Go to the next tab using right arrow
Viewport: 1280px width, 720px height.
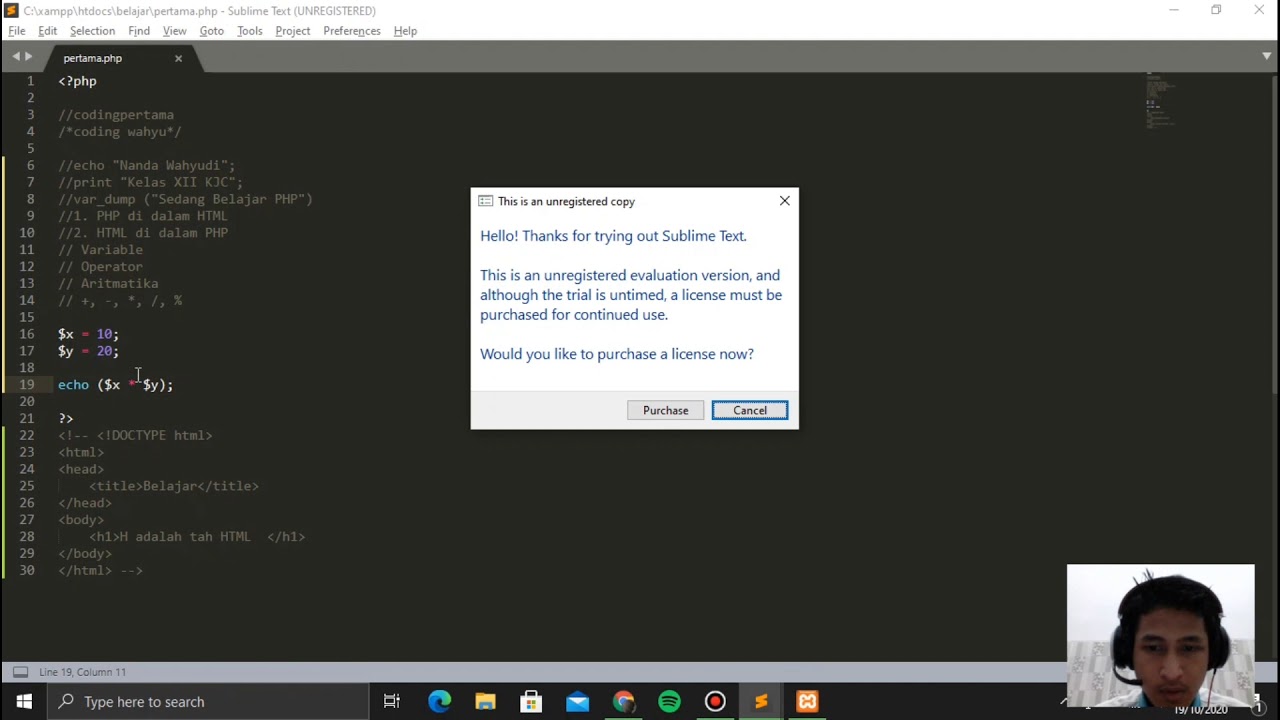point(28,57)
